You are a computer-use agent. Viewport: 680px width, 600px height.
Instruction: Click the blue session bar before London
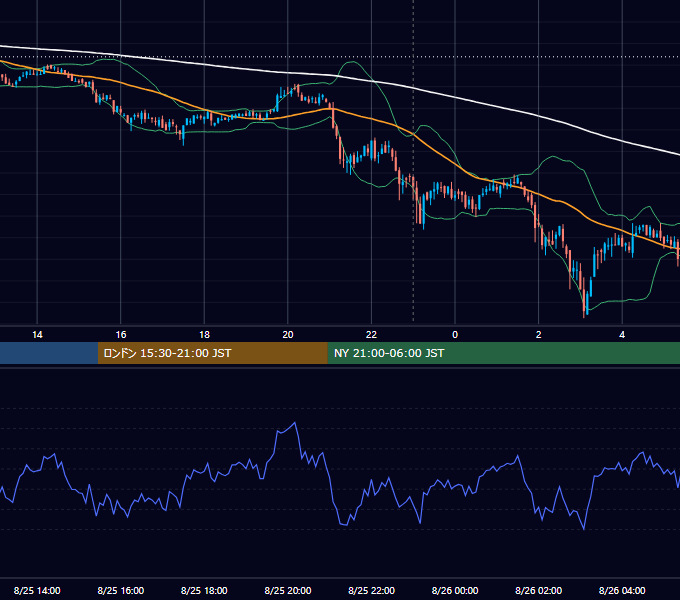pyautogui.click(x=49, y=353)
